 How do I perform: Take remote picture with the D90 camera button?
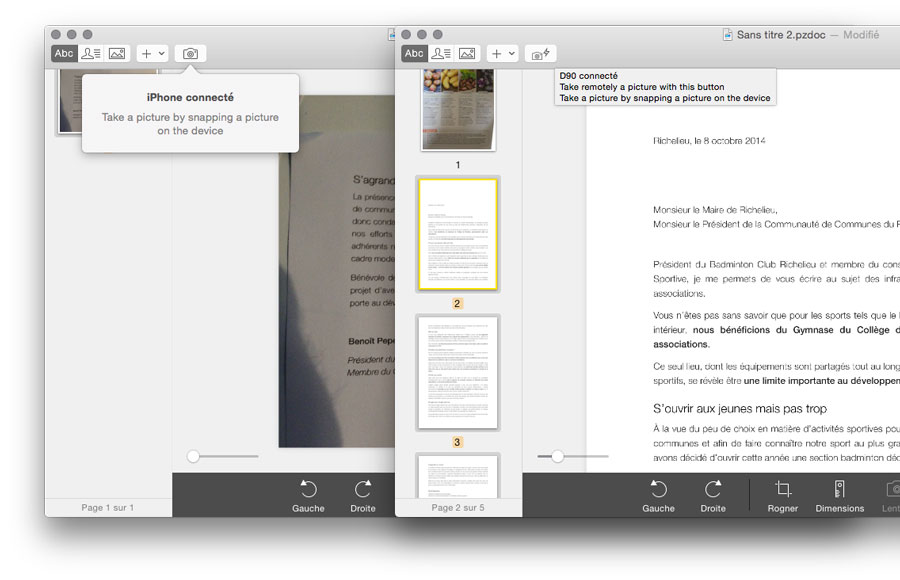(x=541, y=53)
